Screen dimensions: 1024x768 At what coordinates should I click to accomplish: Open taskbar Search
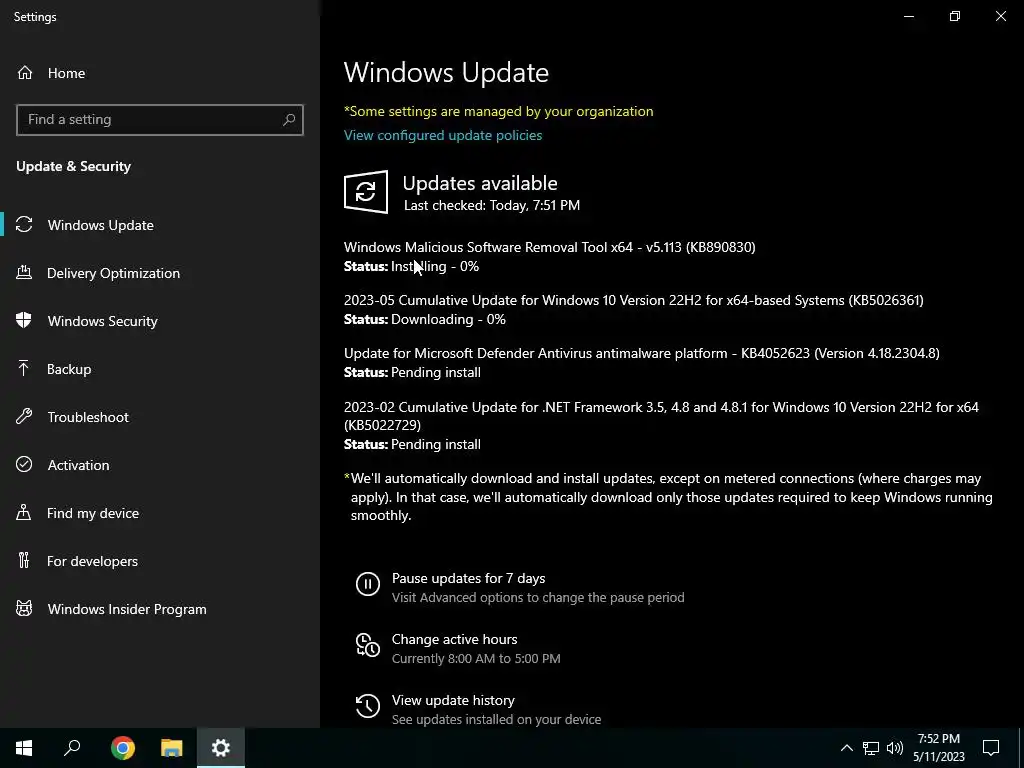(72, 748)
